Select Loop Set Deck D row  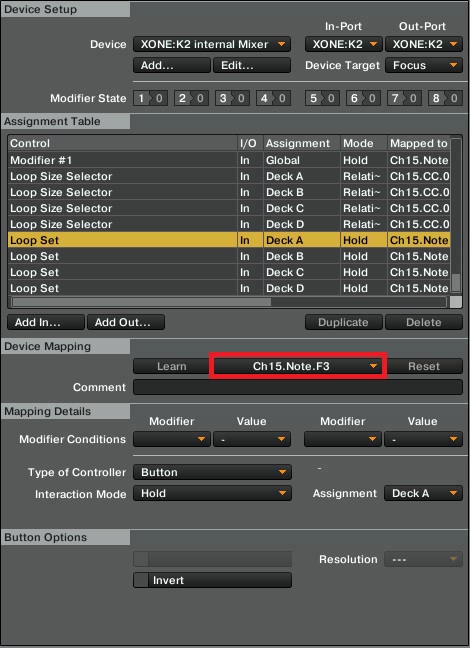click(x=229, y=288)
